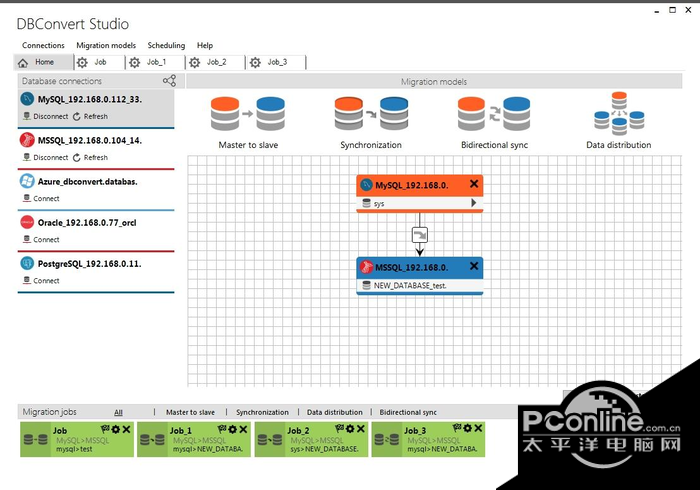Screen dimensions: 700x490
Task: Click the sync link icon between nodes
Action: click(420, 235)
